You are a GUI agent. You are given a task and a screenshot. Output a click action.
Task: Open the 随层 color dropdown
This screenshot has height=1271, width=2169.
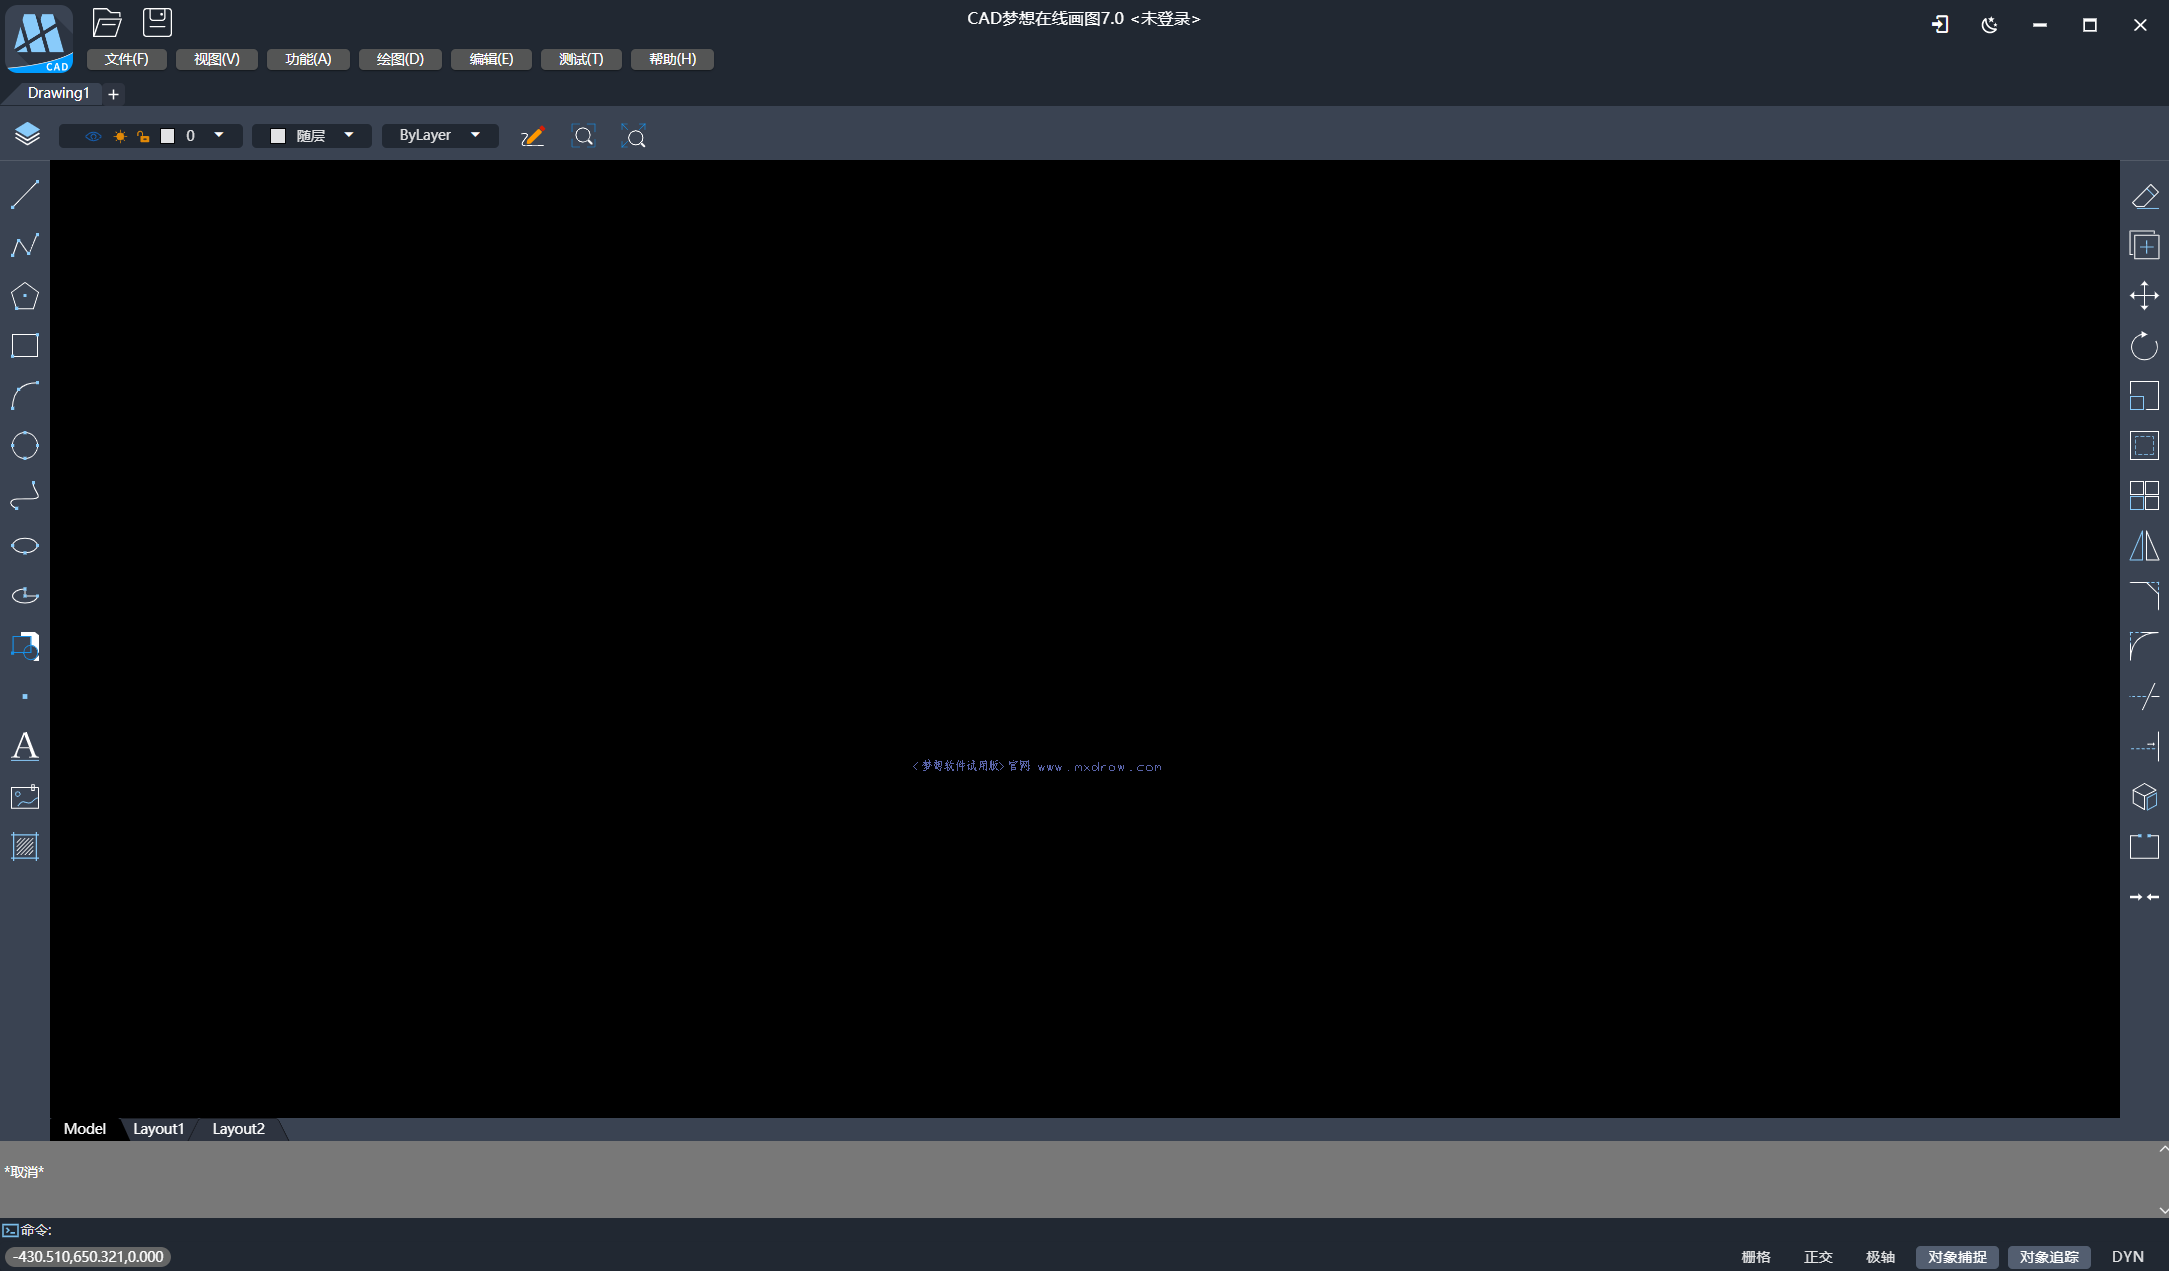coord(349,135)
